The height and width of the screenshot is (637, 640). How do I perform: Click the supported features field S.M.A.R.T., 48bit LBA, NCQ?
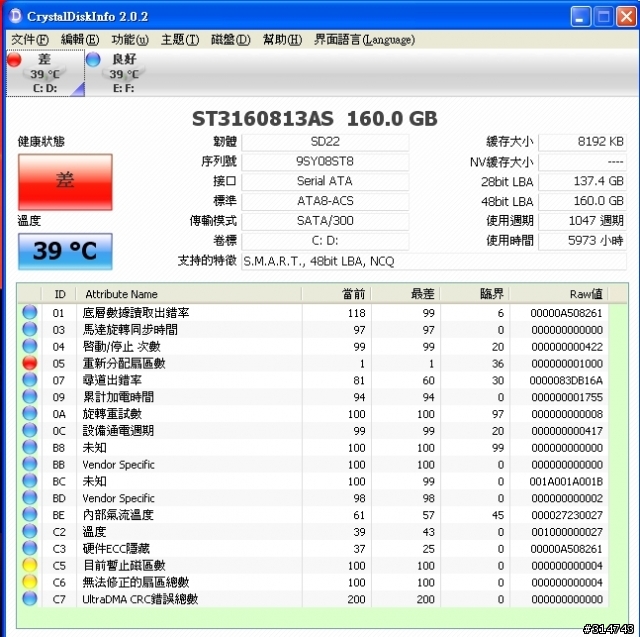pos(434,261)
